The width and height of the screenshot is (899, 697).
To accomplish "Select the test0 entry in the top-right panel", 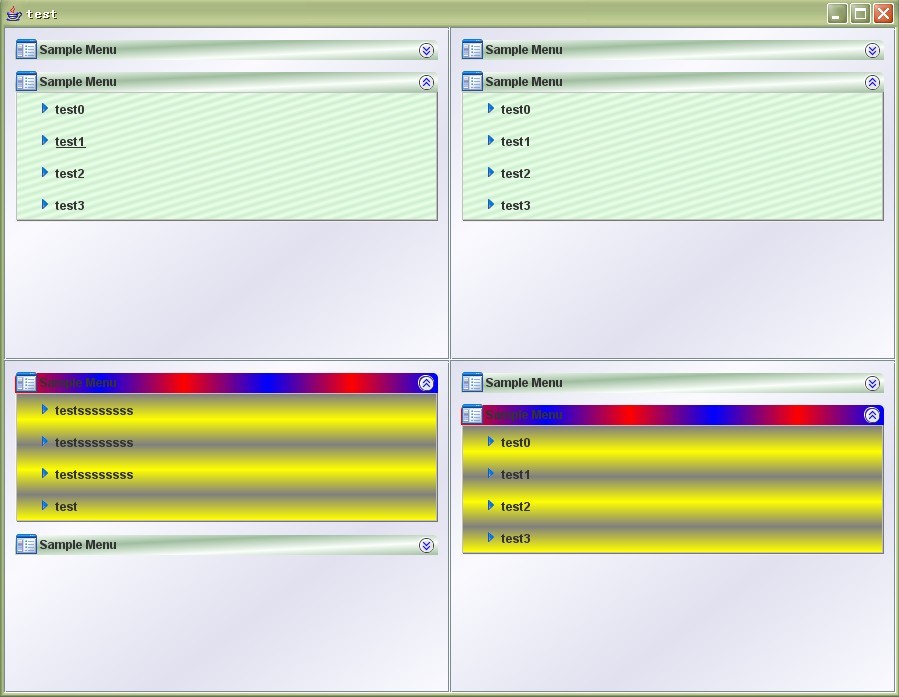I will tap(514, 109).
